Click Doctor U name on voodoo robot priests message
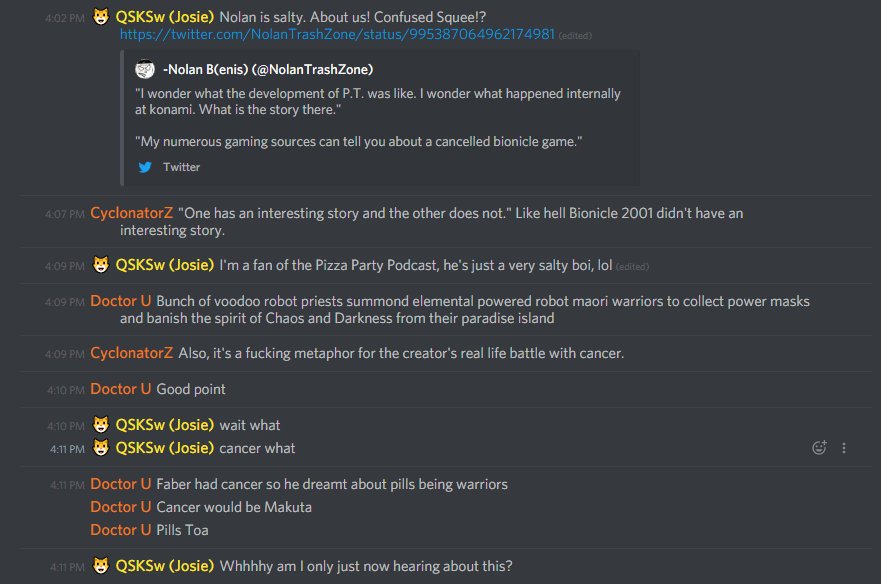 tap(121, 301)
